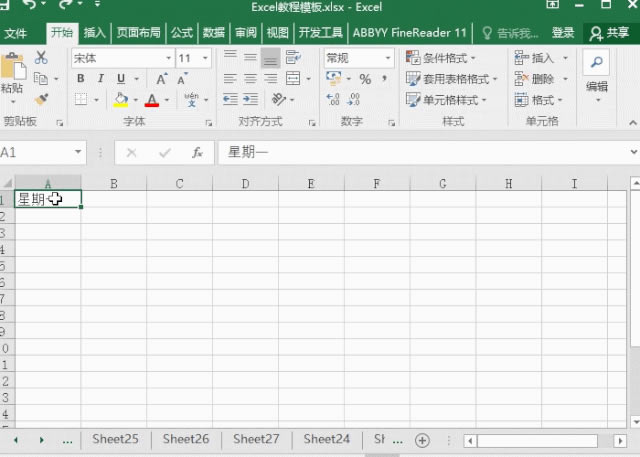This screenshot has height=457, width=640.
Task: Open the font name dropdown 宋体
Action: (x=168, y=58)
